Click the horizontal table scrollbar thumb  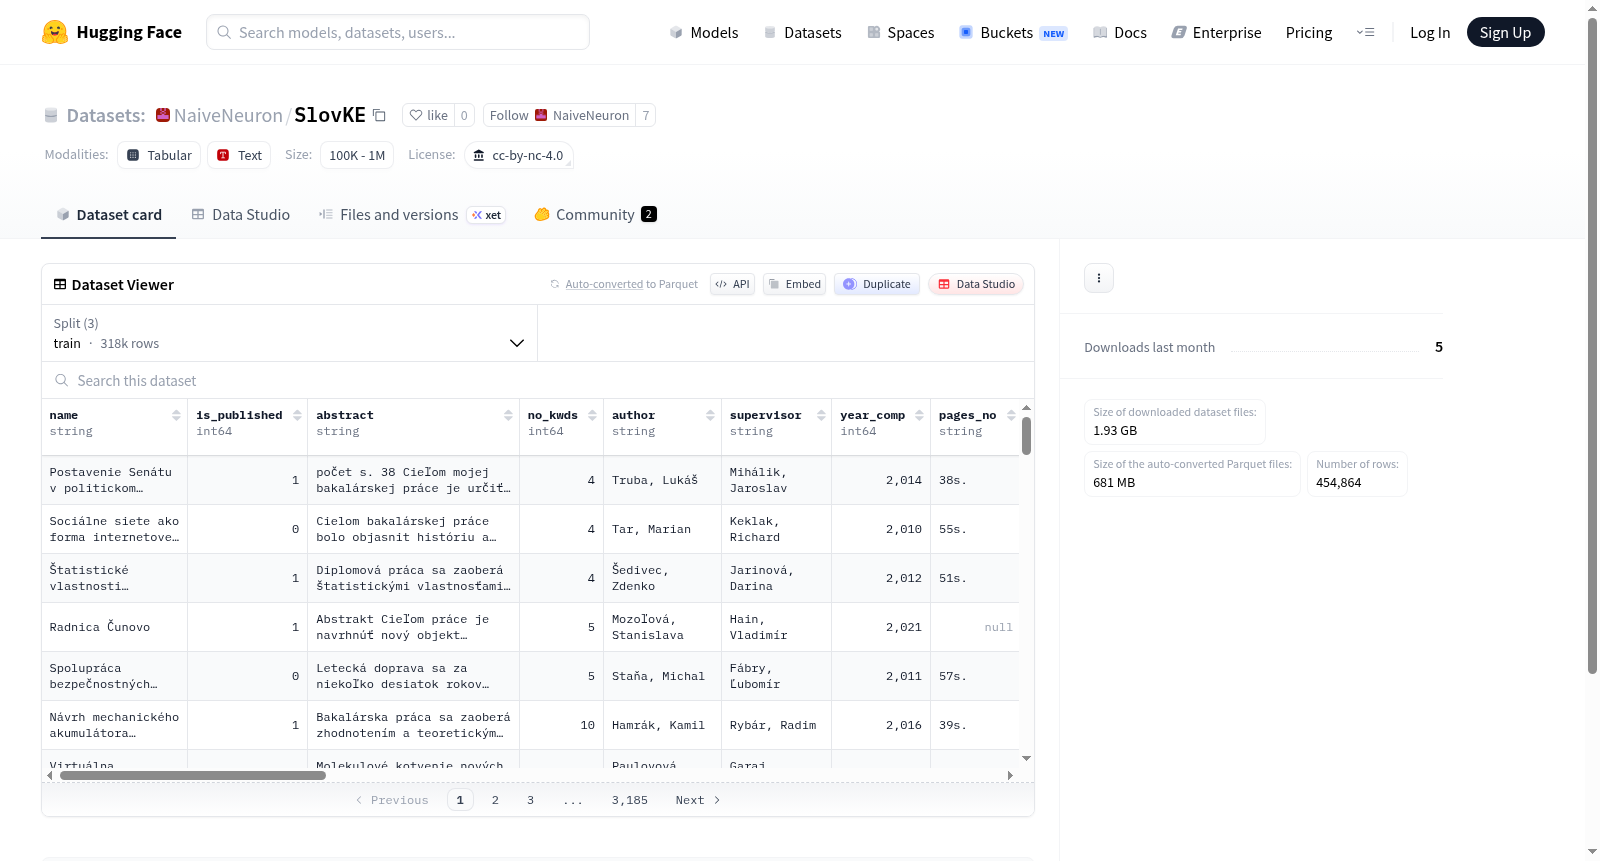193,775
